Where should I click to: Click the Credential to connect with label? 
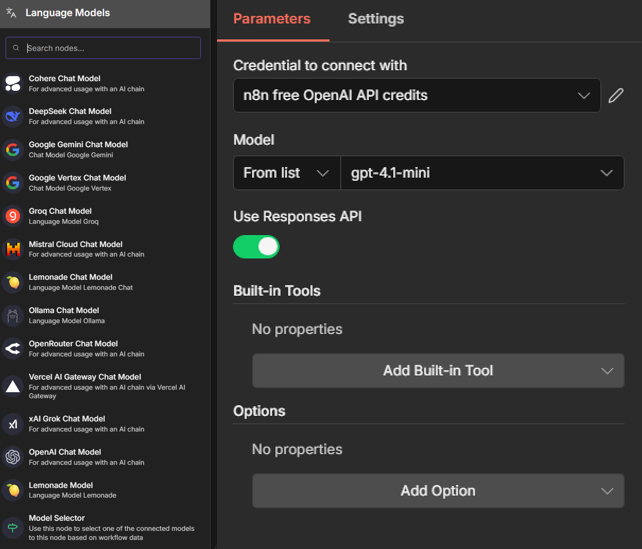coord(320,66)
